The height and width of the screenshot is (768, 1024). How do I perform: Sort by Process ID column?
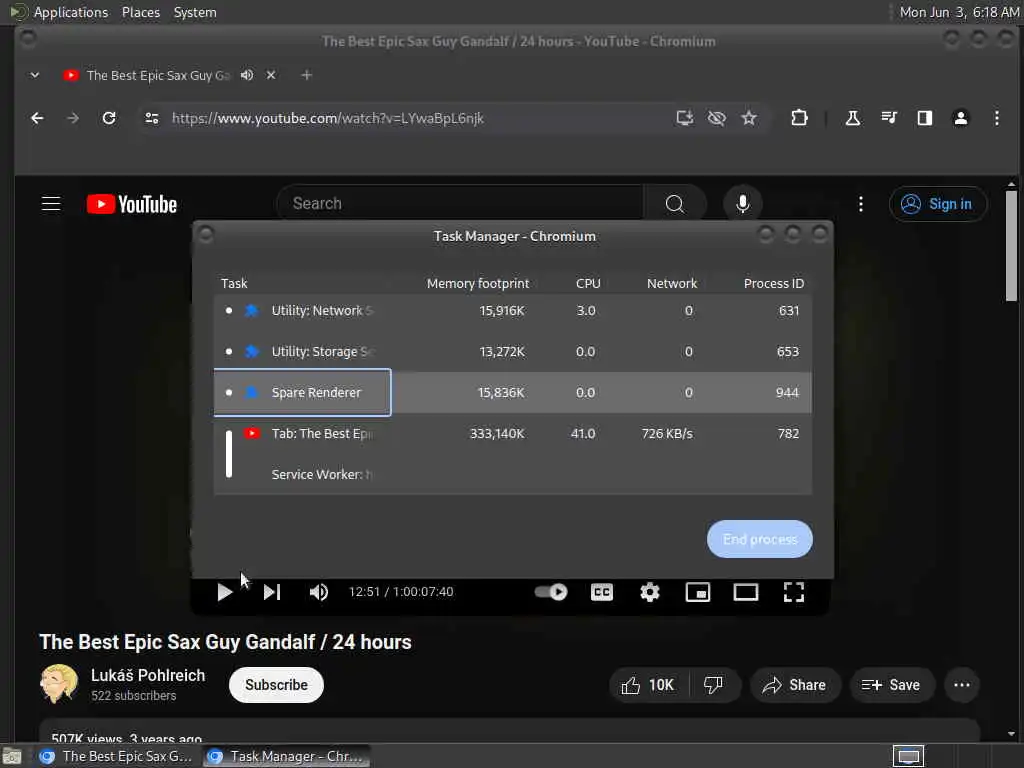point(773,283)
